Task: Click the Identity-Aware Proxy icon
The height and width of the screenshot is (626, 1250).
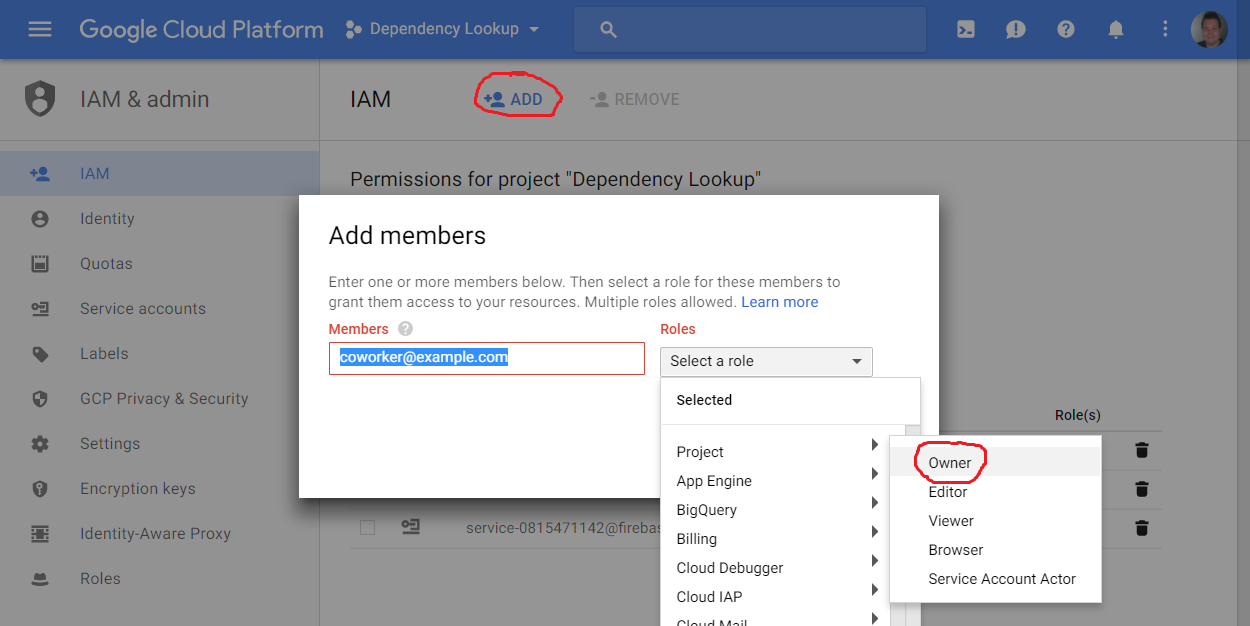Action: [40, 534]
